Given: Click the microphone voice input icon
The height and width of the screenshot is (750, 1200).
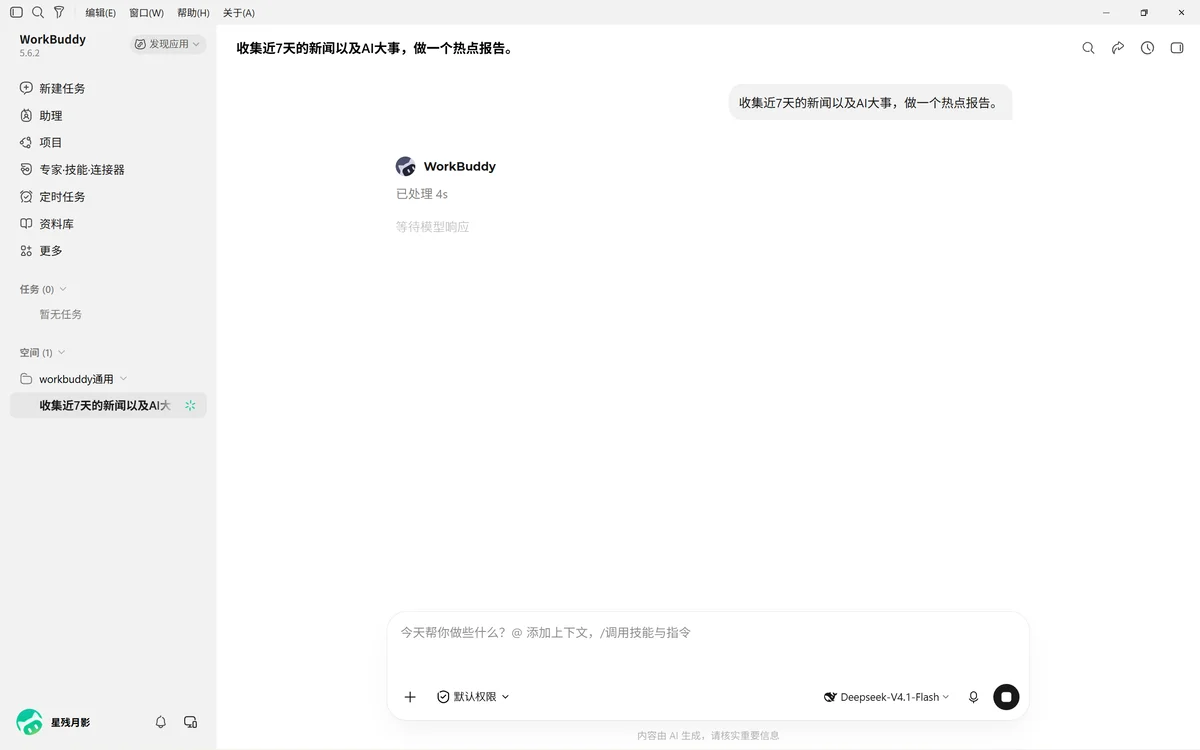Looking at the screenshot, I should 974,697.
